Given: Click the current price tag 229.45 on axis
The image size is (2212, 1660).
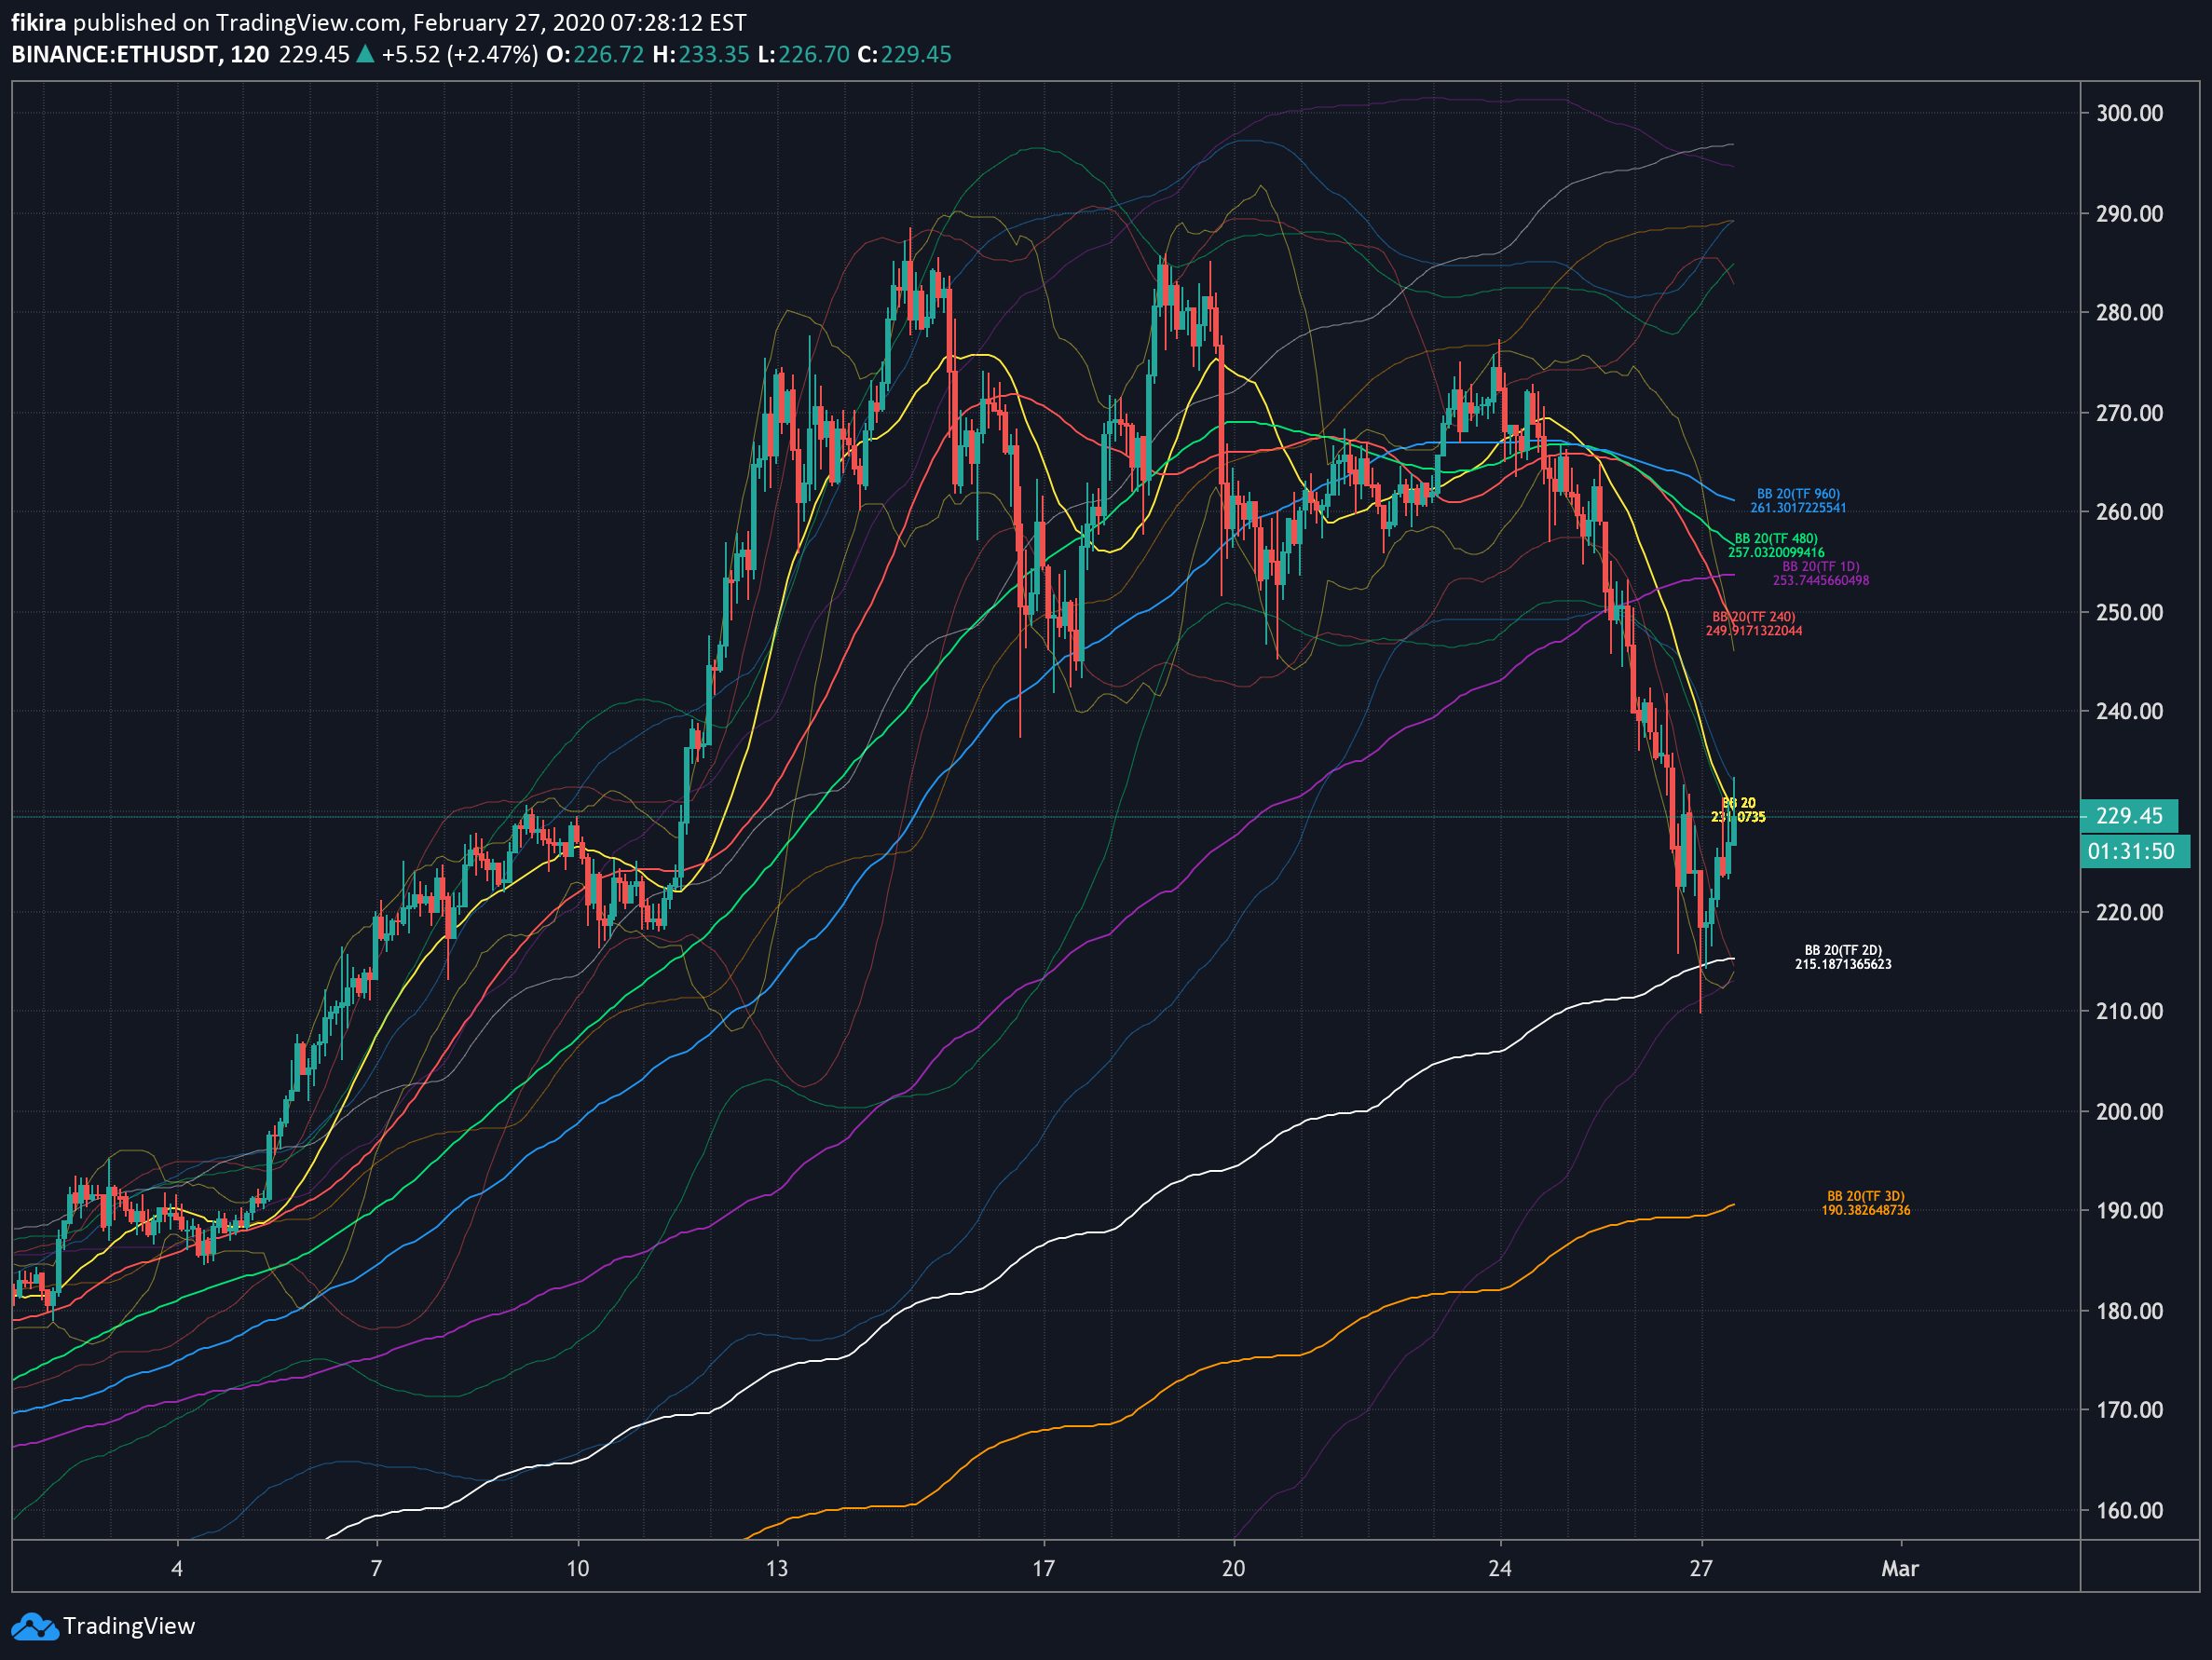Looking at the screenshot, I should click(x=2129, y=816).
